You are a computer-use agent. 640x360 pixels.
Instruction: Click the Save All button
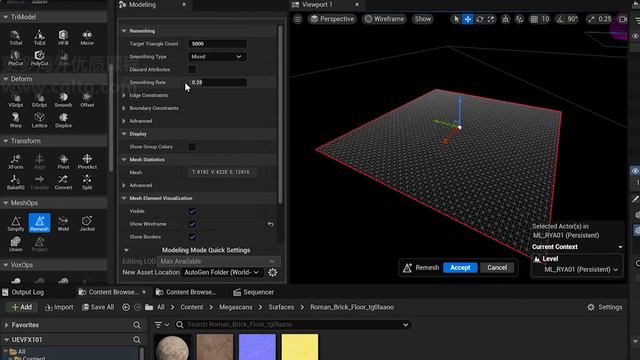pos(98,307)
